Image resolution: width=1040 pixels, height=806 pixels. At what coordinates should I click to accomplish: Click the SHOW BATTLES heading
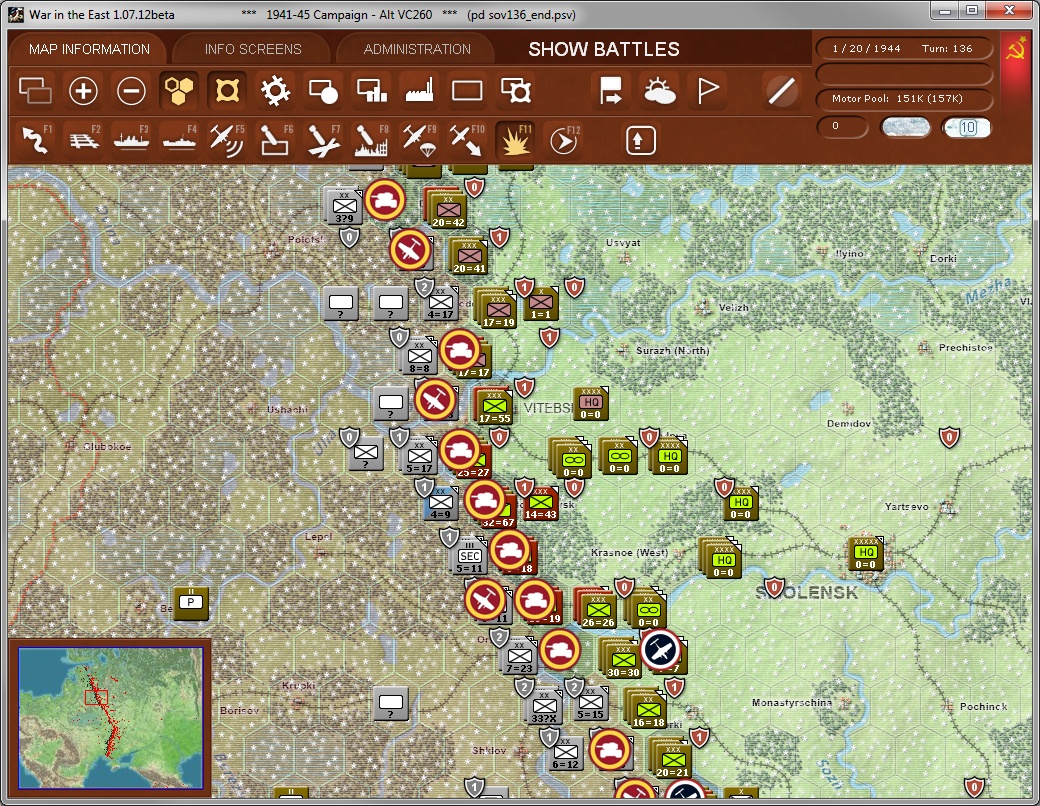coord(604,48)
